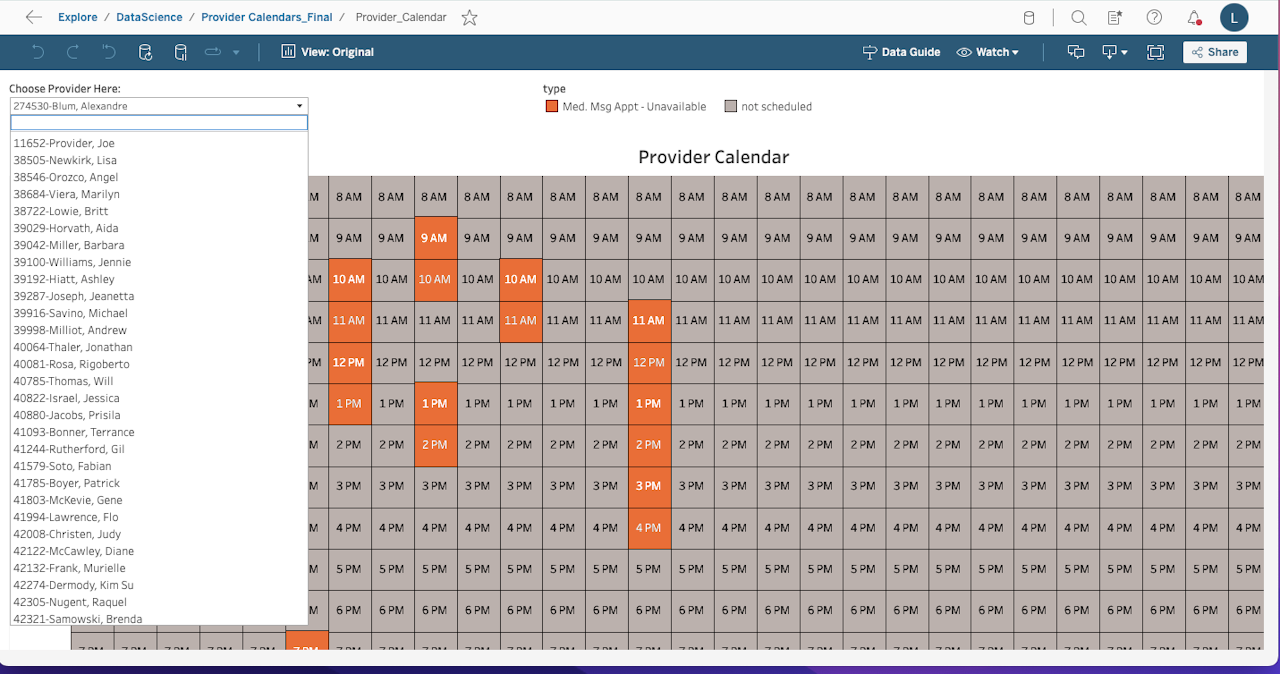Open the user avatar account menu
Viewport: 1280px width, 674px height.
(x=1234, y=17)
